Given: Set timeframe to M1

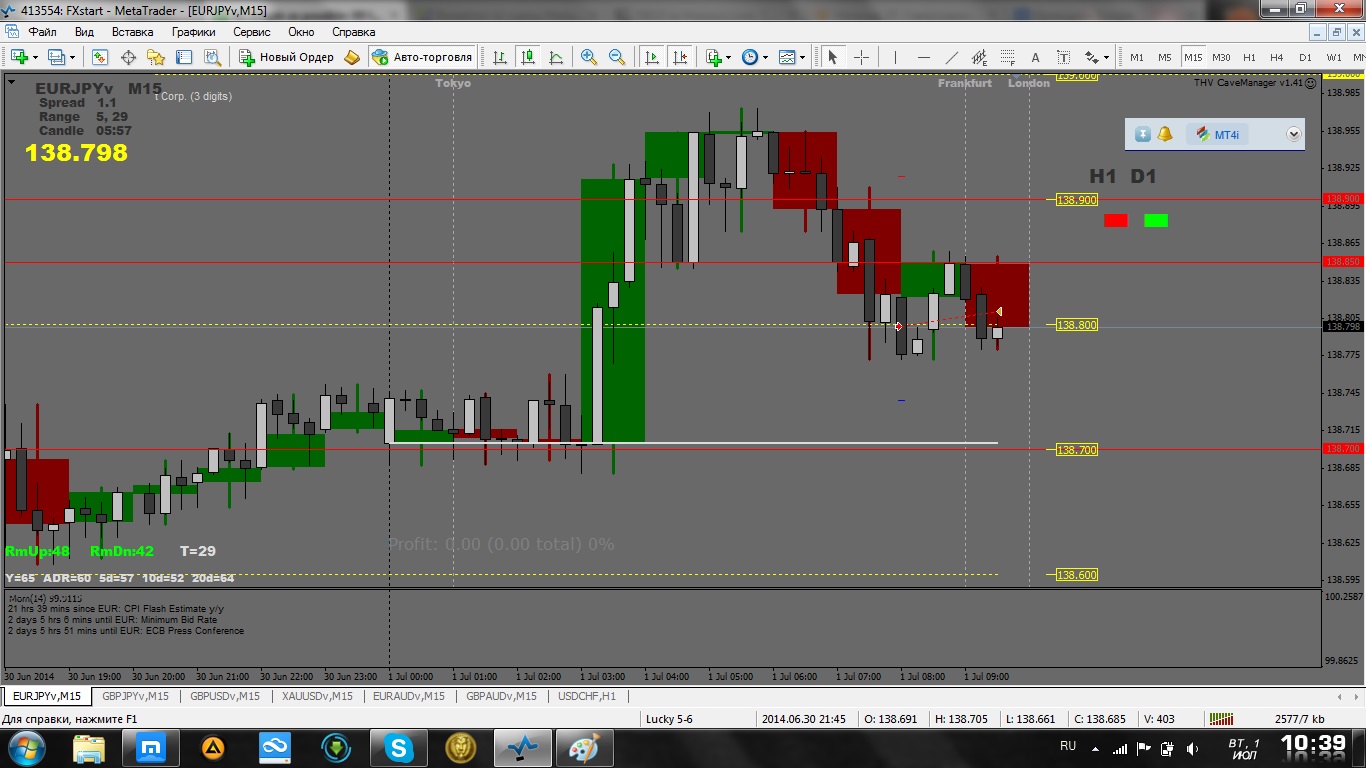Looking at the screenshot, I should (x=1137, y=57).
